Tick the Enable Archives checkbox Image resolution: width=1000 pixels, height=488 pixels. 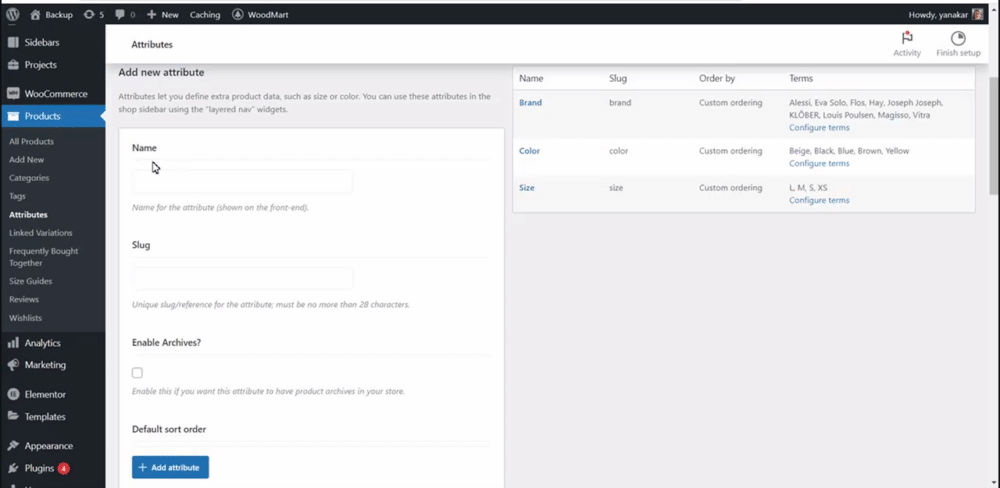[x=137, y=373]
